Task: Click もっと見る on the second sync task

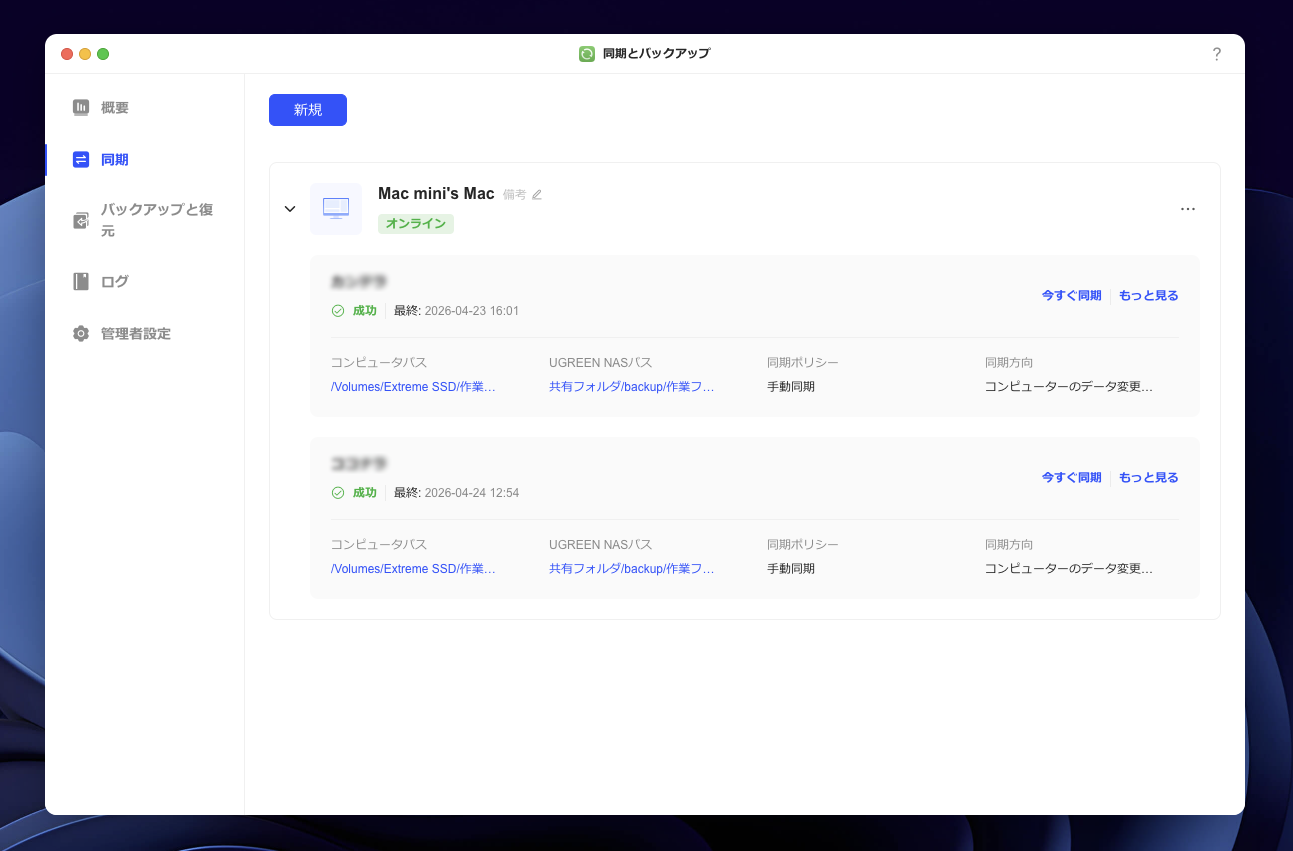Action: 1148,477
